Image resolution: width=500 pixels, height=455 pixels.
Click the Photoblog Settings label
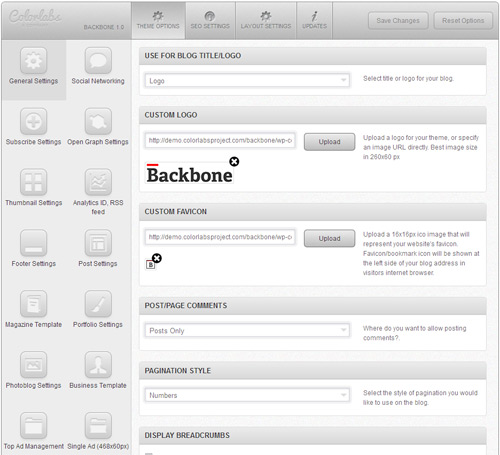click(33, 385)
